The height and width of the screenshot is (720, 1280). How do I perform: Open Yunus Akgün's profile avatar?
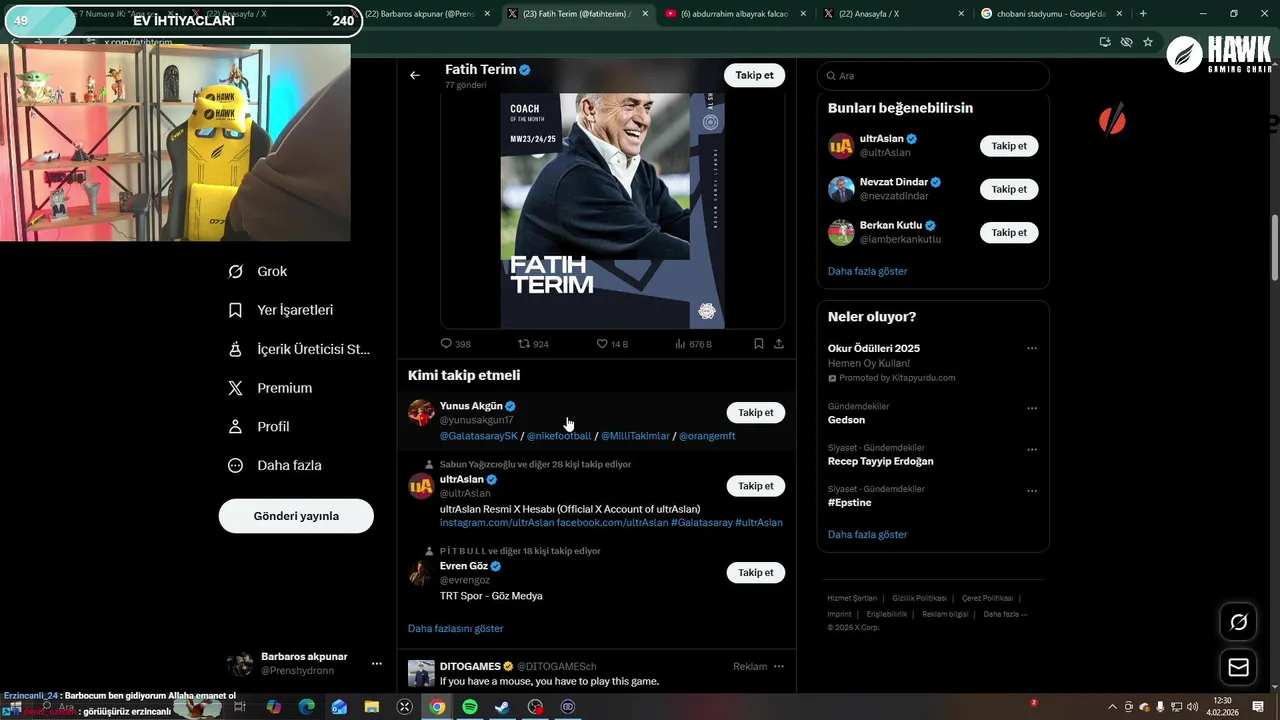coord(421,412)
